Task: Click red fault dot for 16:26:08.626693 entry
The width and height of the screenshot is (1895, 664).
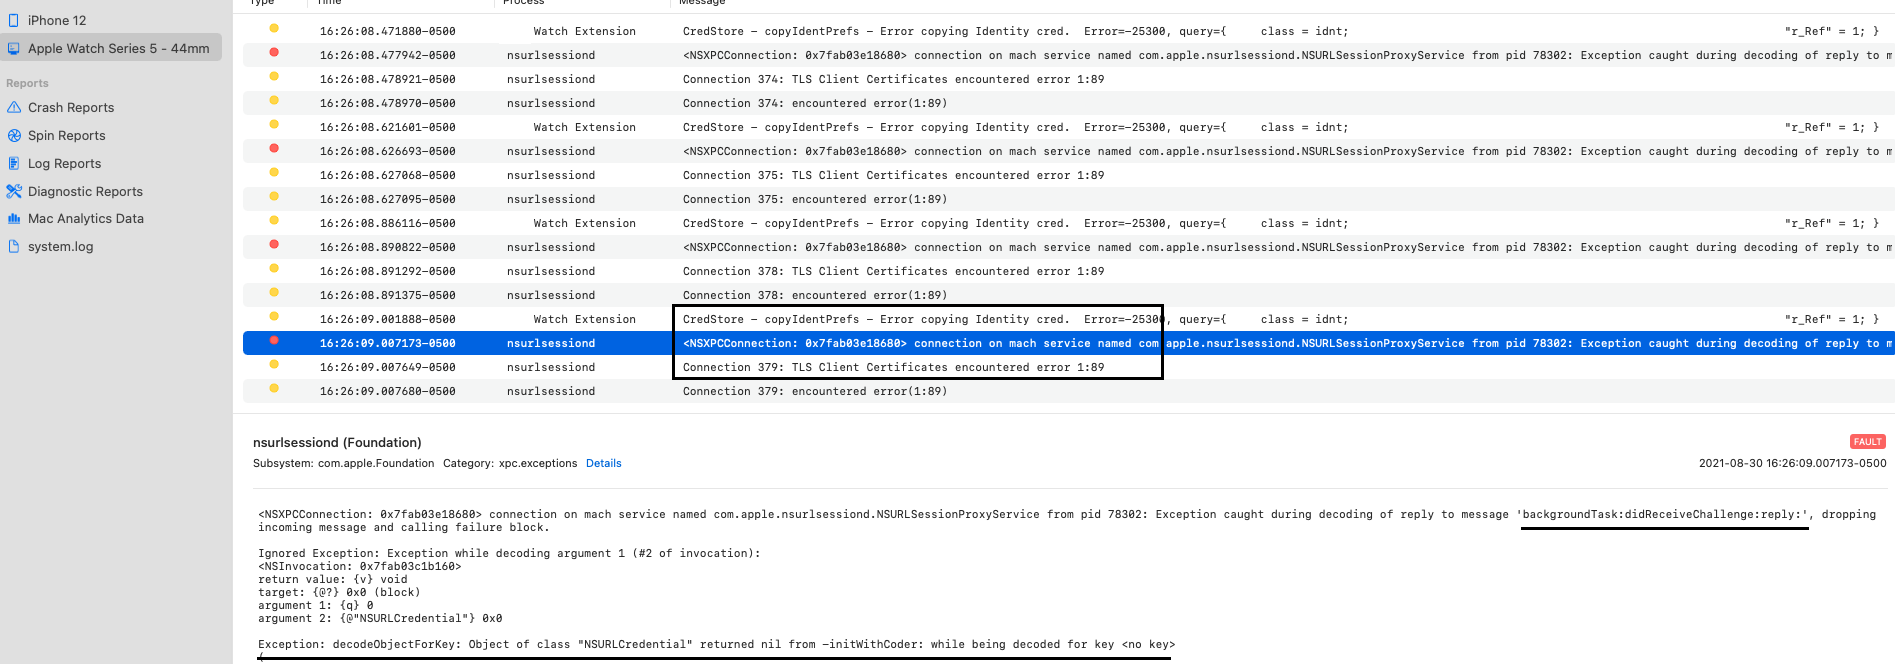Action: [x=274, y=149]
